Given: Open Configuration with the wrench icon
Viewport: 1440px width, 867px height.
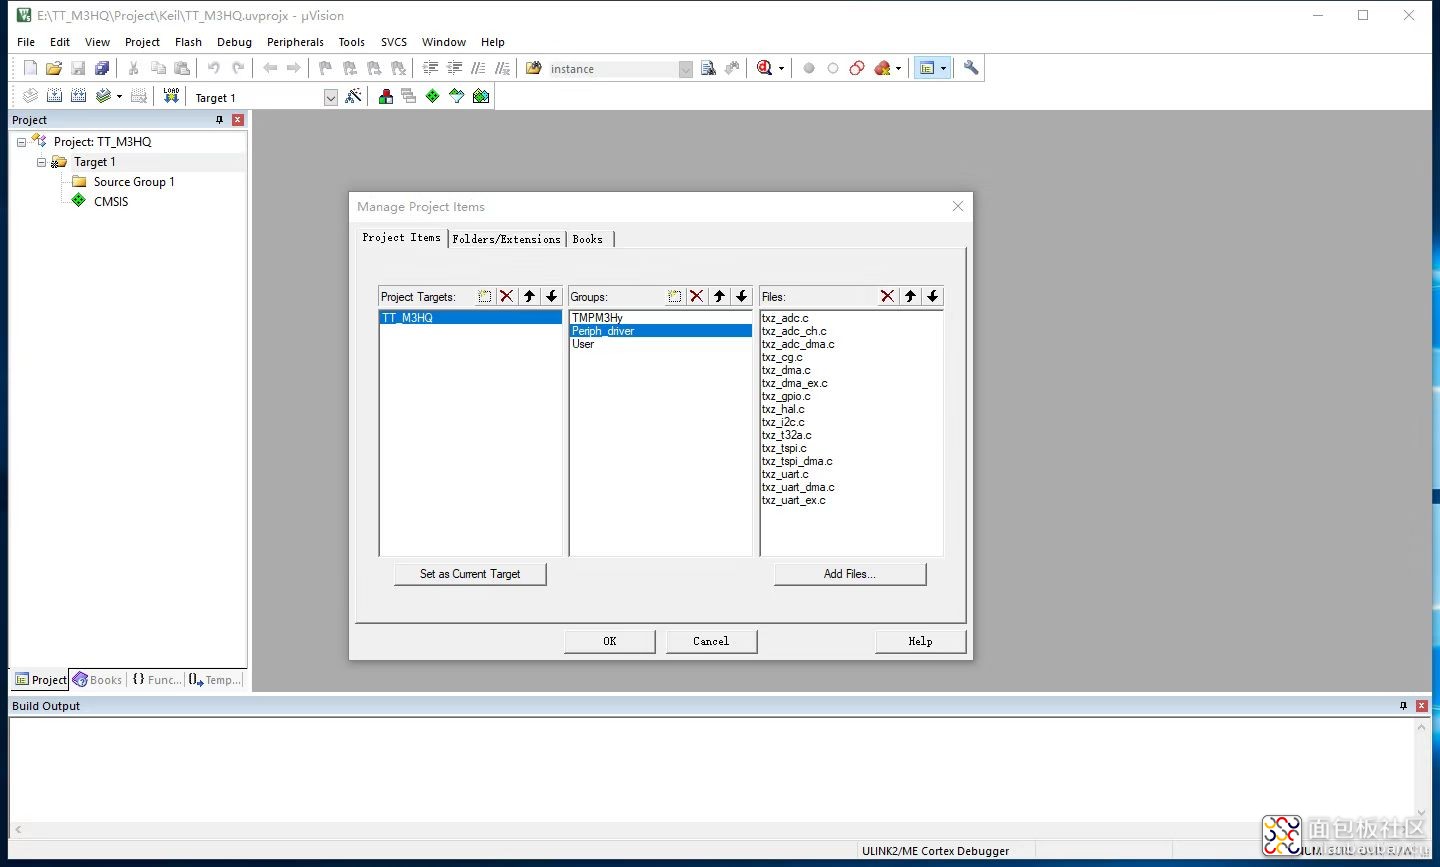Looking at the screenshot, I should tap(971, 68).
